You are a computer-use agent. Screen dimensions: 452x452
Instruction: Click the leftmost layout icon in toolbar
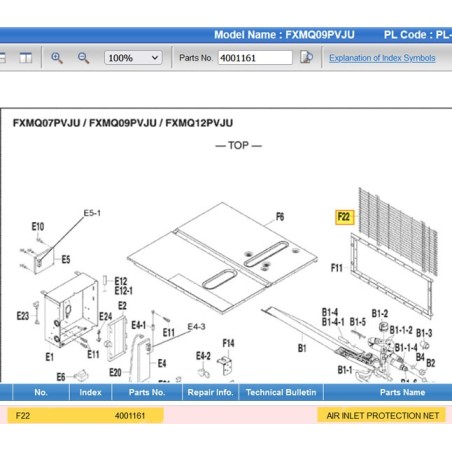click(3, 58)
